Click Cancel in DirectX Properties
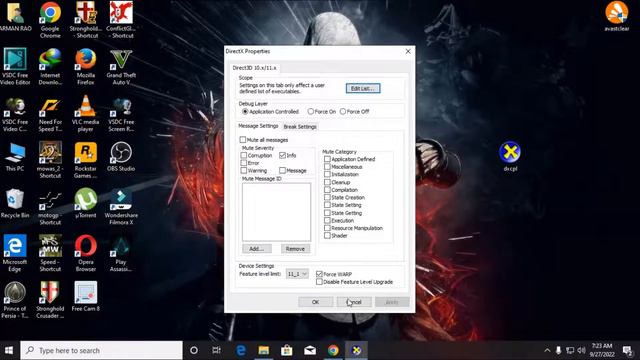640x360 pixels. click(x=354, y=302)
